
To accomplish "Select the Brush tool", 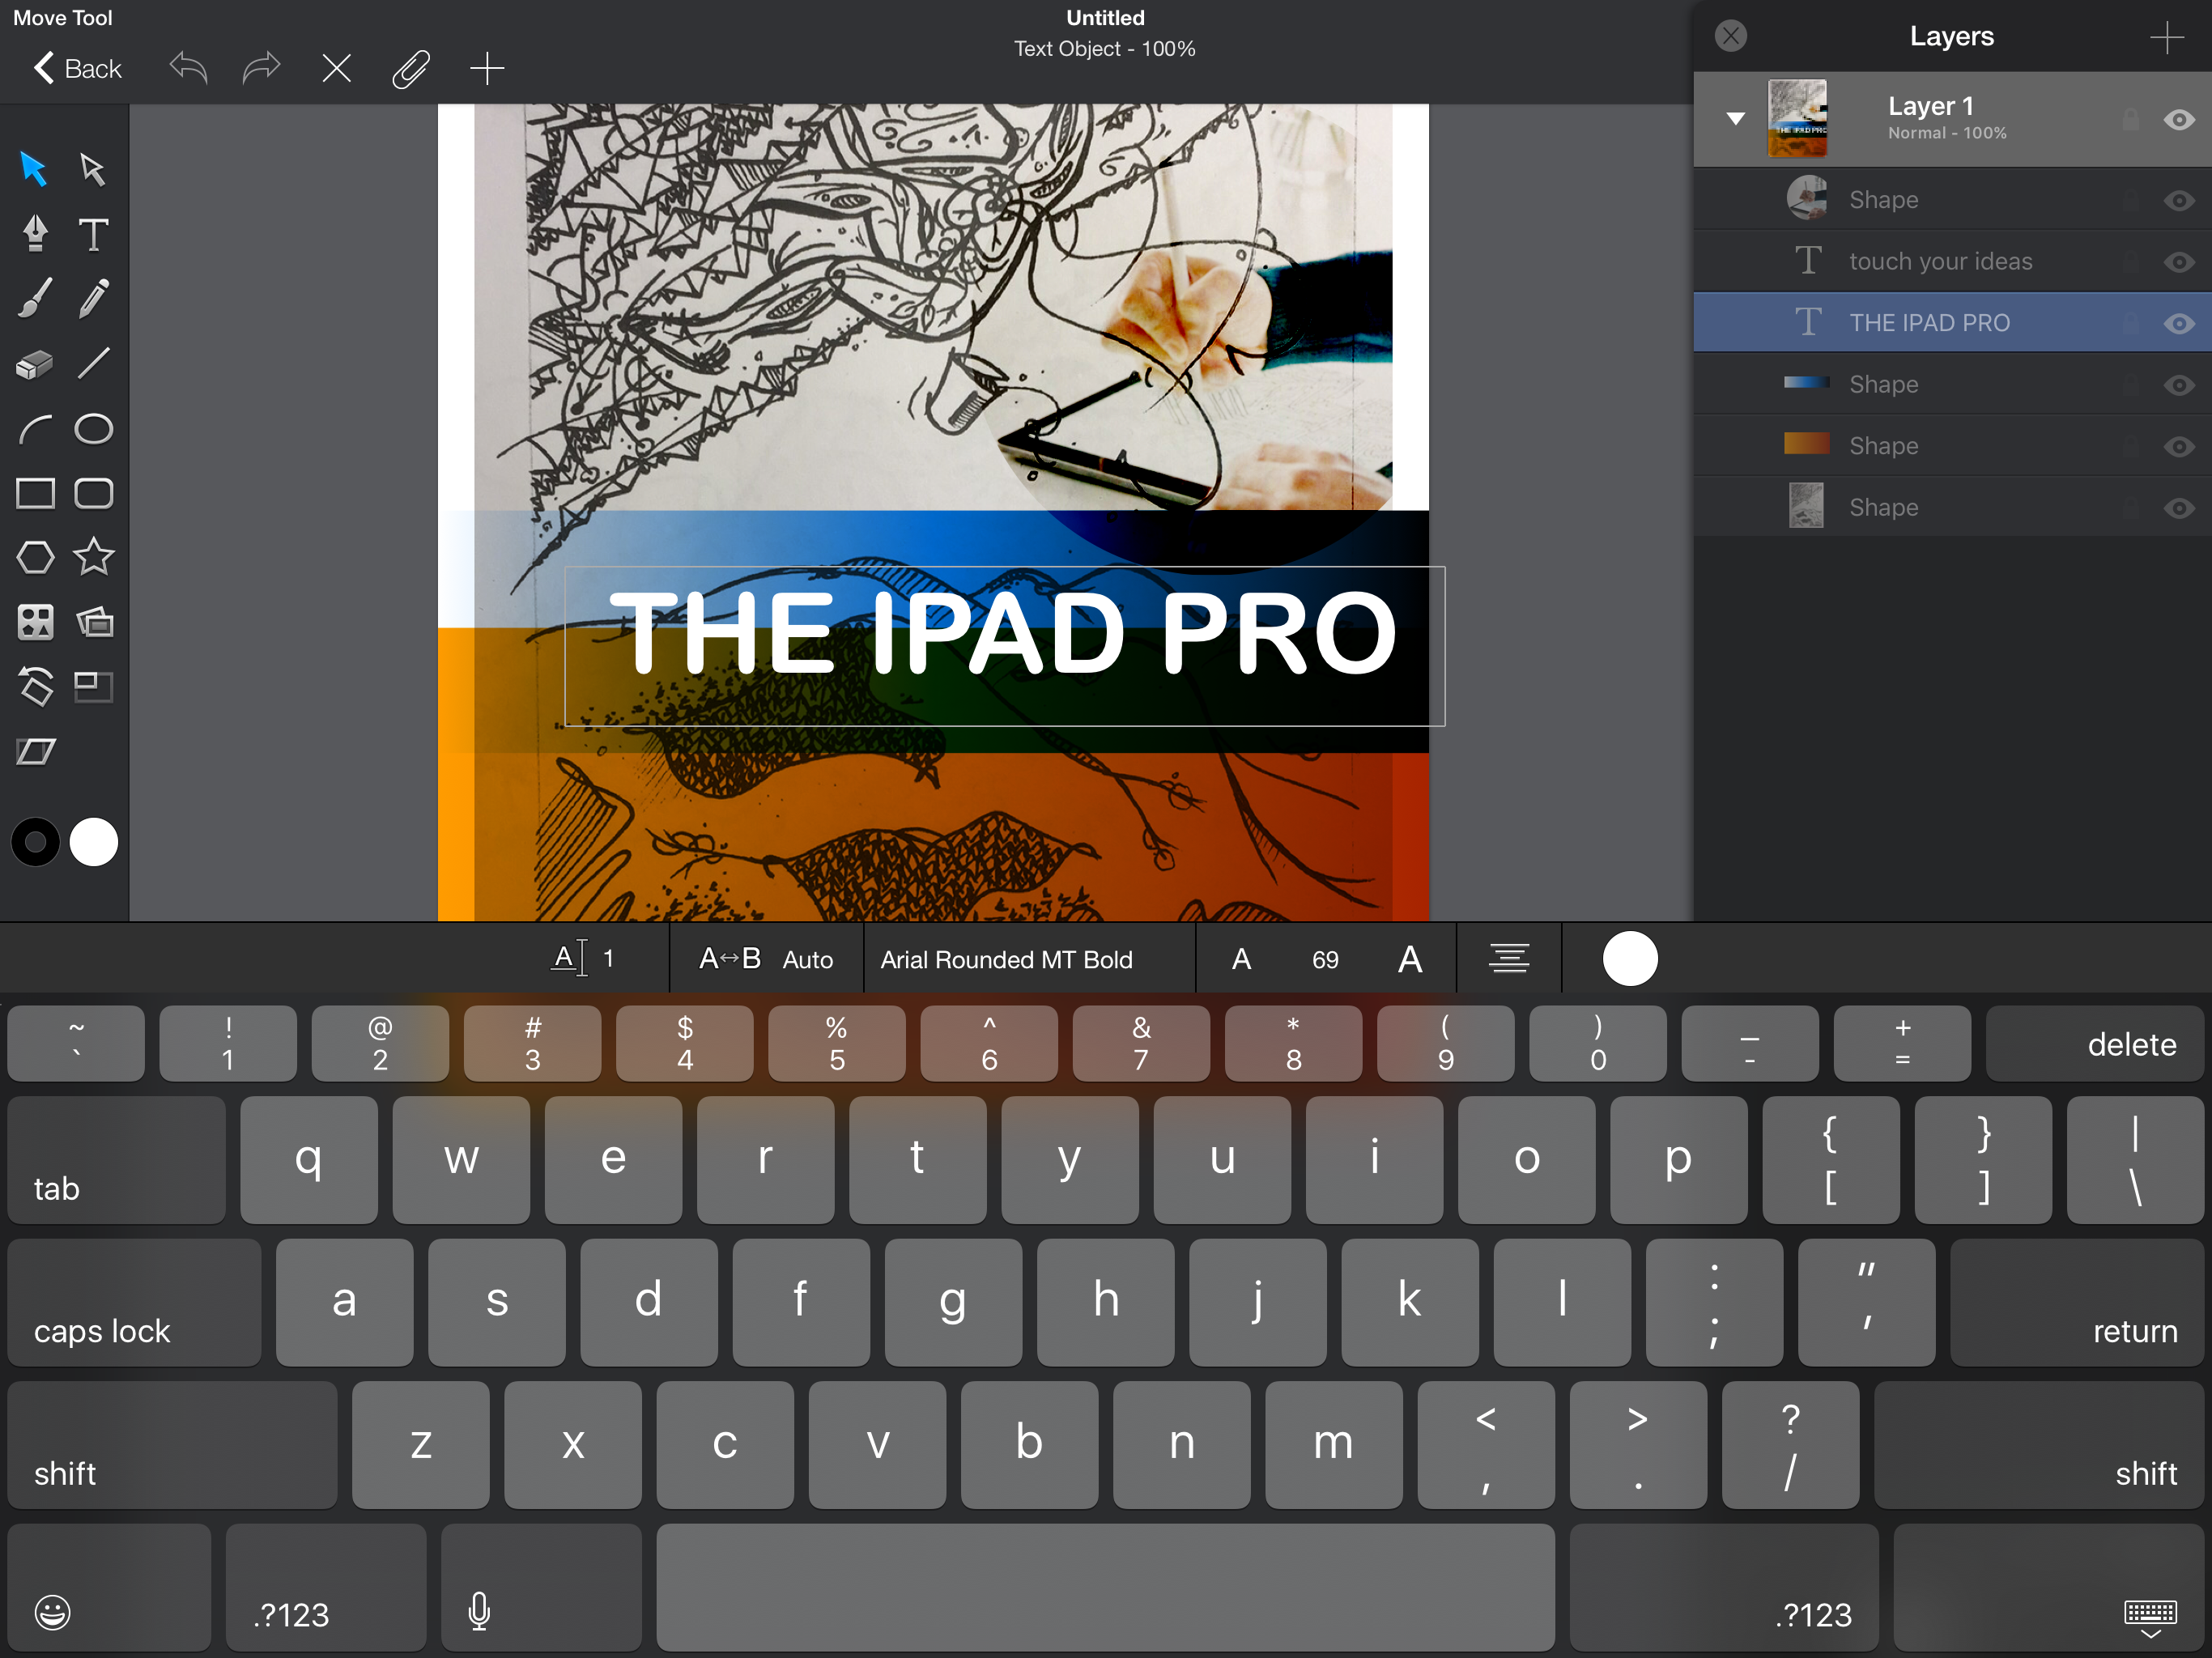I will coord(35,298).
